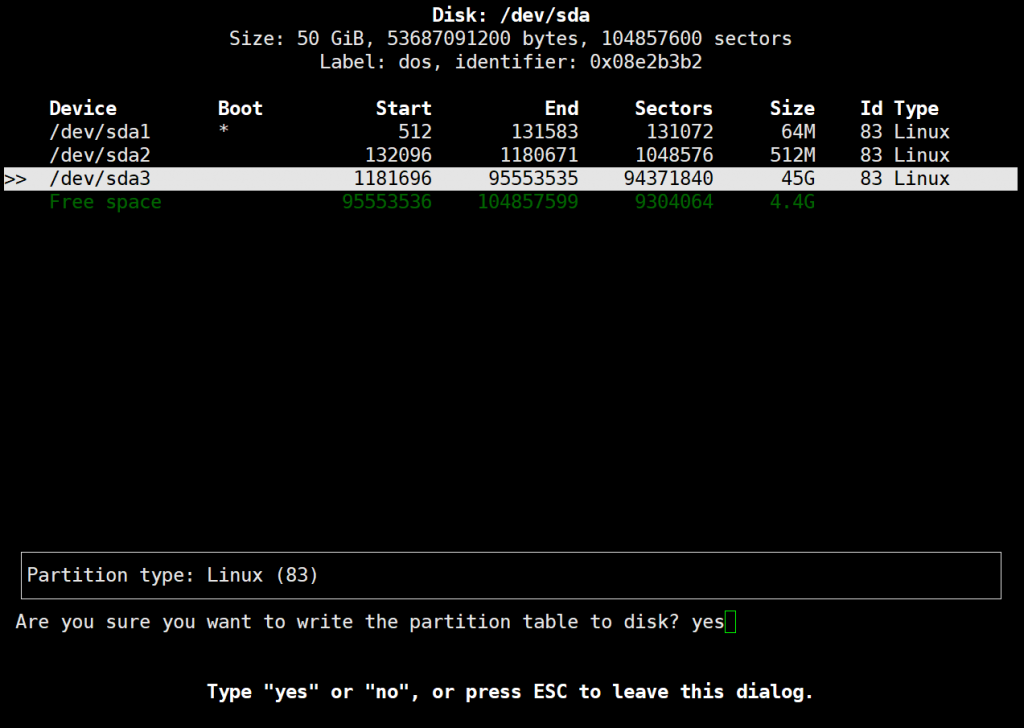Click the ESC dialog instruction text
The image size is (1024, 728).
508,691
